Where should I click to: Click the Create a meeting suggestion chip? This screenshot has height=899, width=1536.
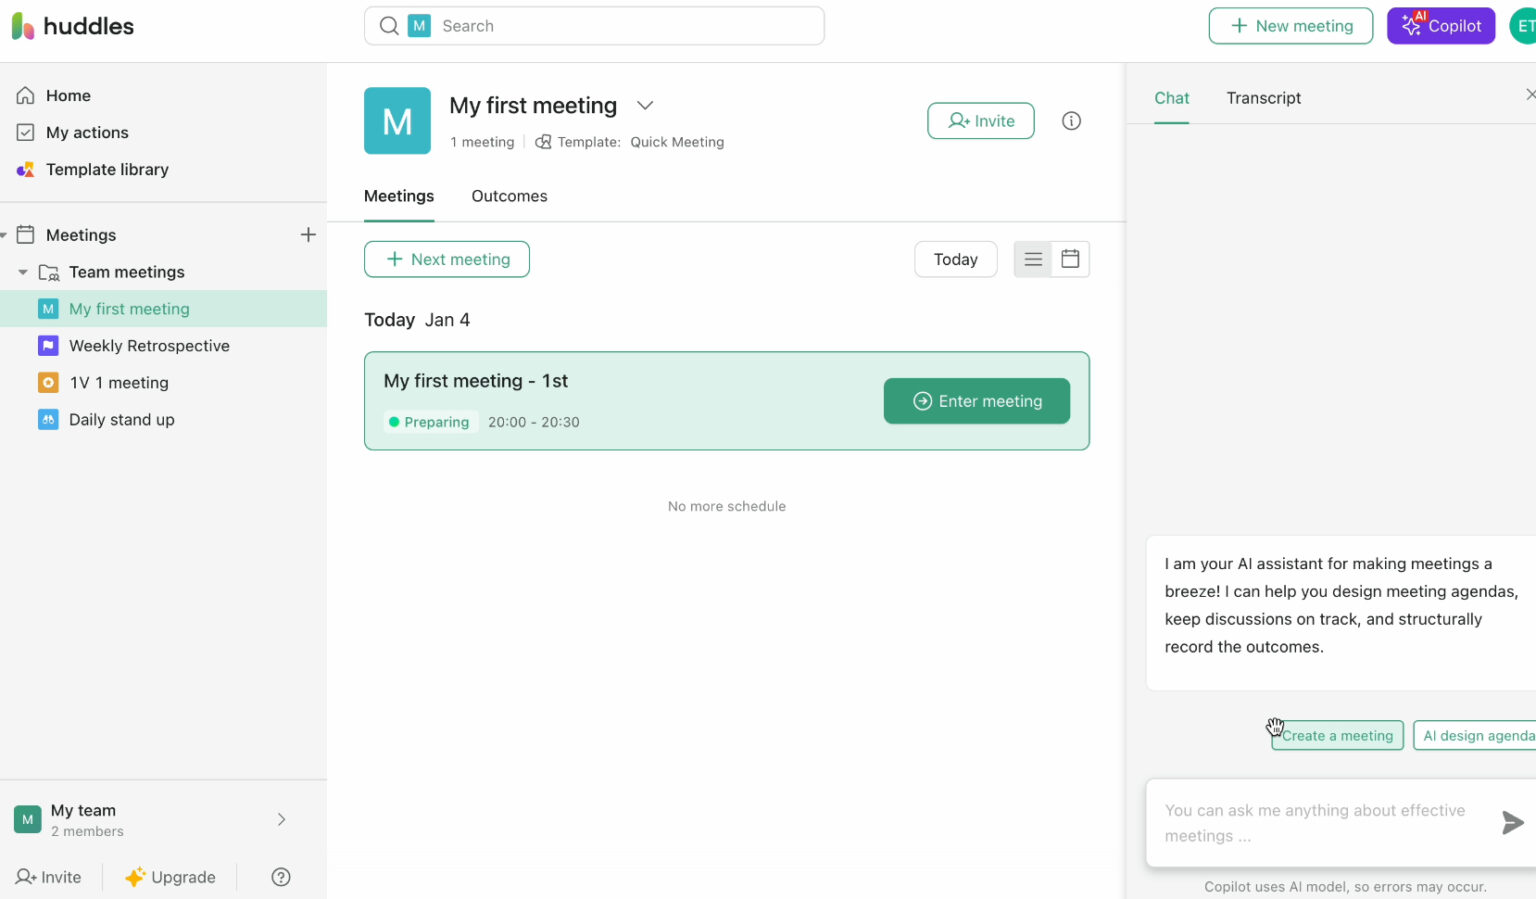[x=1337, y=735]
